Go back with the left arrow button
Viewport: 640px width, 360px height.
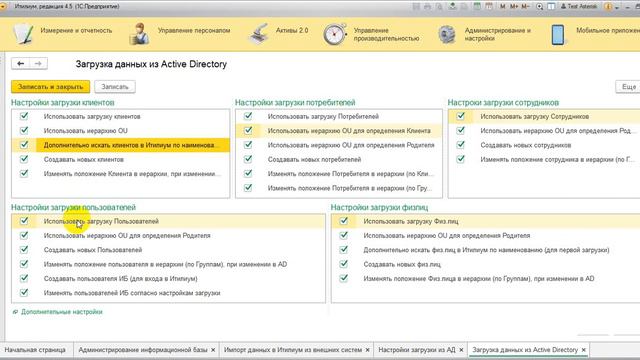20,64
